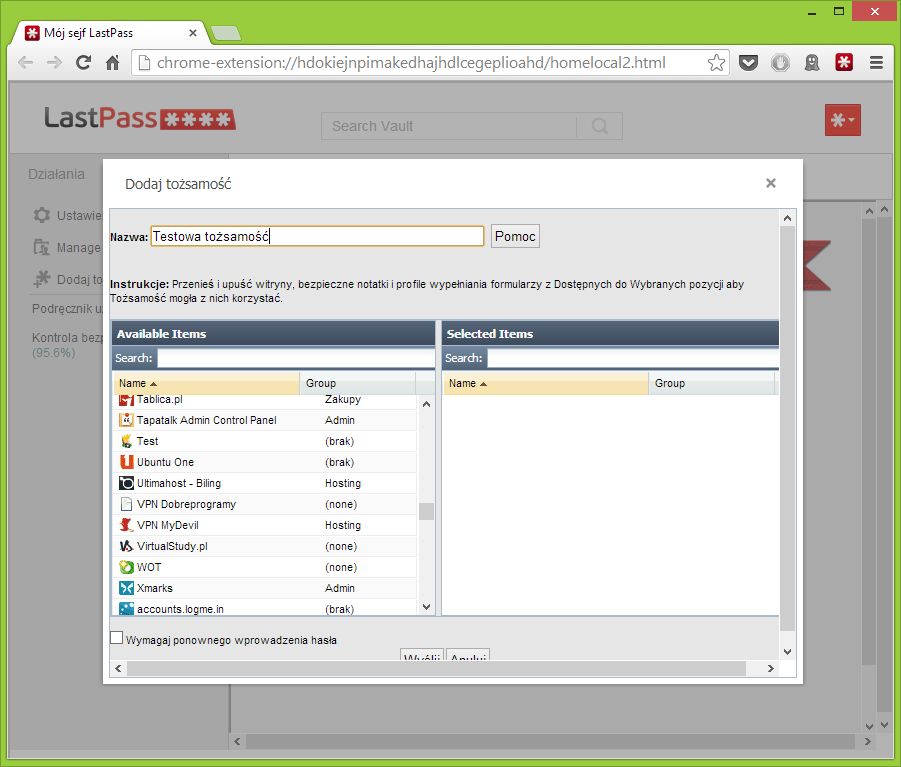Image resolution: width=901 pixels, height=767 pixels.
Task: Open Podręcznik użytkownika sidebar link
Action: pos(67,309)
